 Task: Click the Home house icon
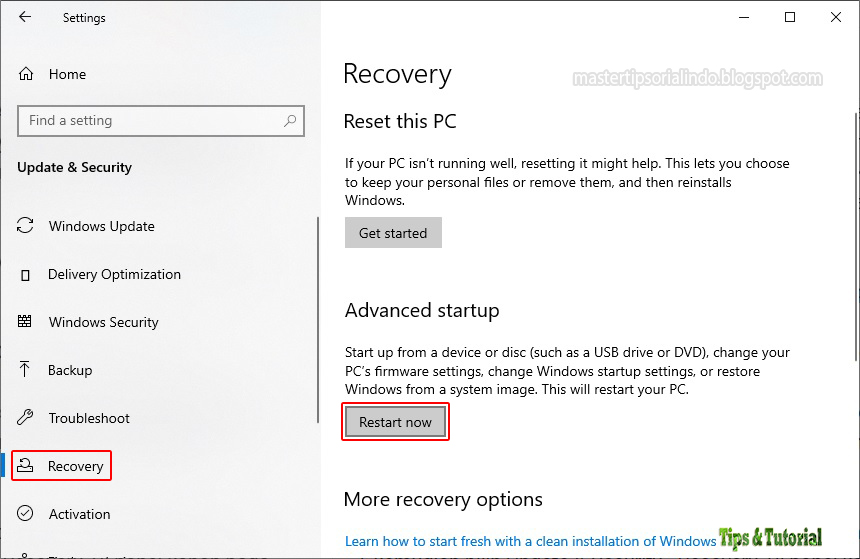[x=26, y=74]
